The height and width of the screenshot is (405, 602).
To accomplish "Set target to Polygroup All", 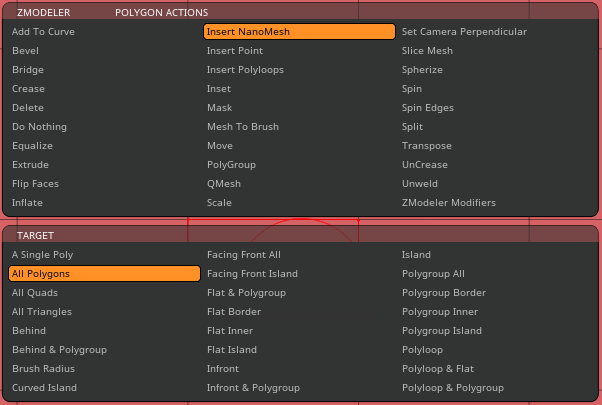I will pyautogui.click(x=433, y=274).
